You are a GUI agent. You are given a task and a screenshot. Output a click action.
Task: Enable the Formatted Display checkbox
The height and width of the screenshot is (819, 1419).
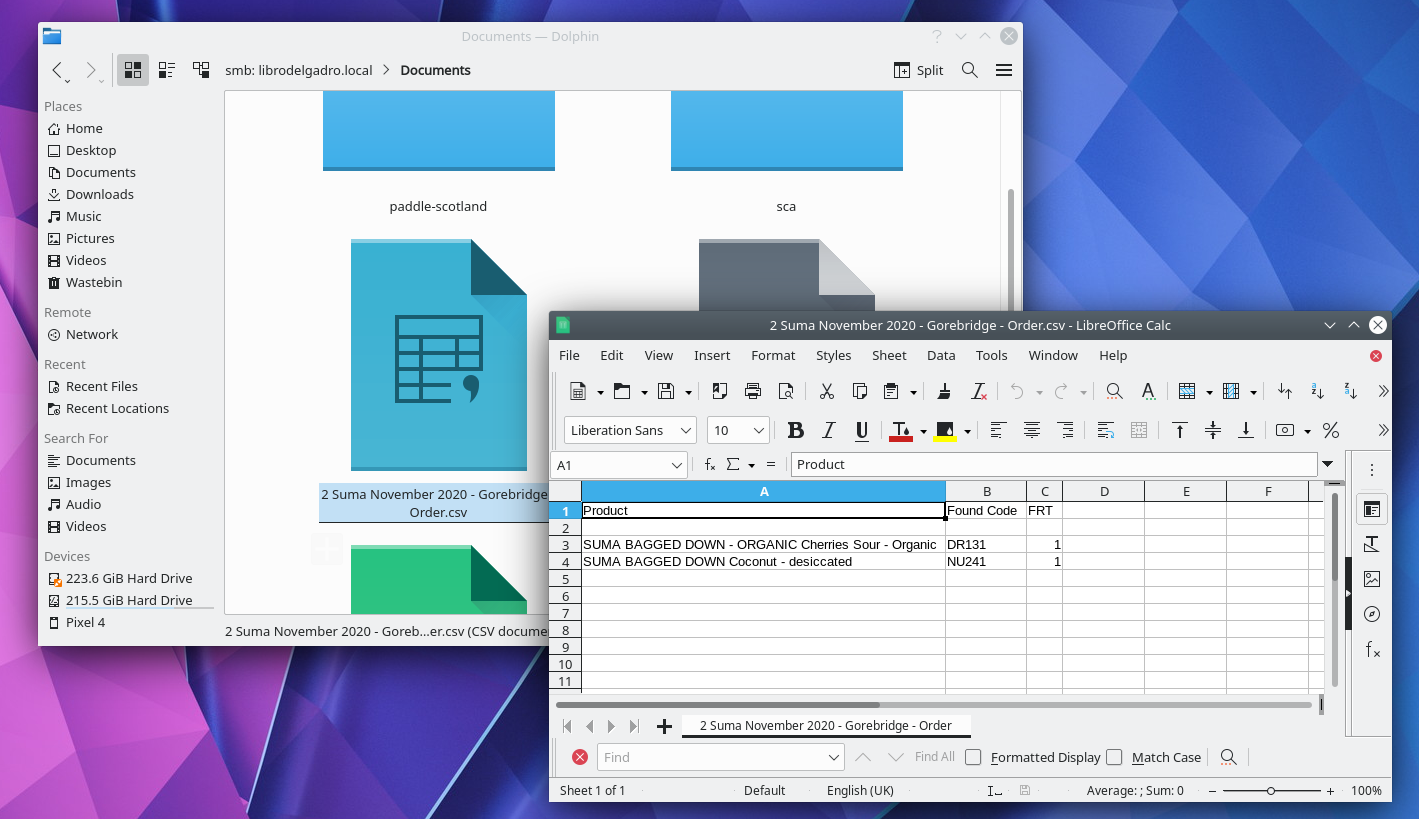coord(973,757)
